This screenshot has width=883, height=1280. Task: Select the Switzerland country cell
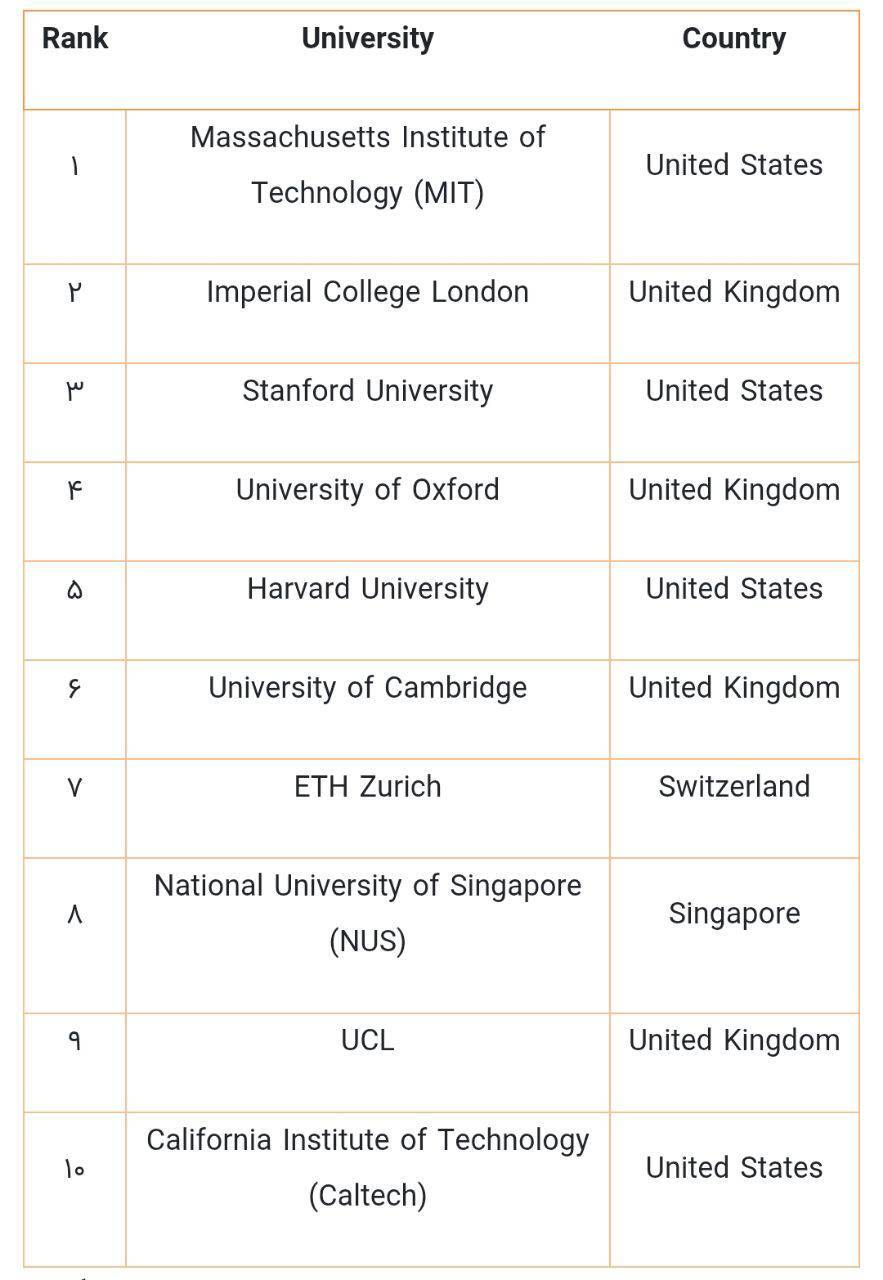tap(733, 787)
